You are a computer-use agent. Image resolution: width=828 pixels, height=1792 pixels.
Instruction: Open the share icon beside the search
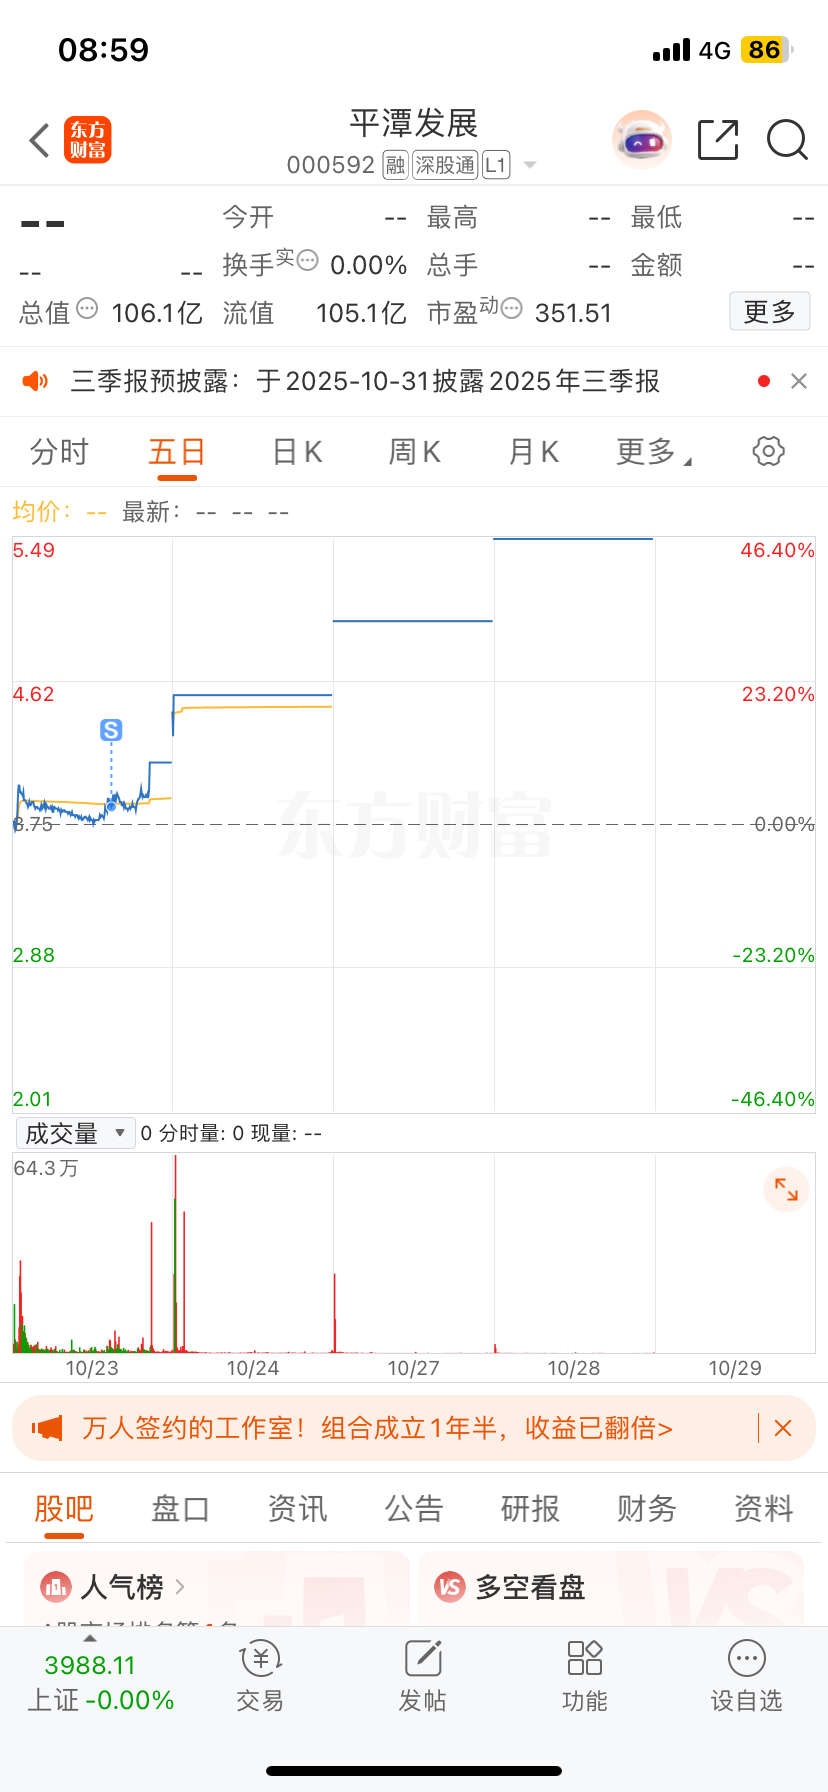tap(718, 140)
